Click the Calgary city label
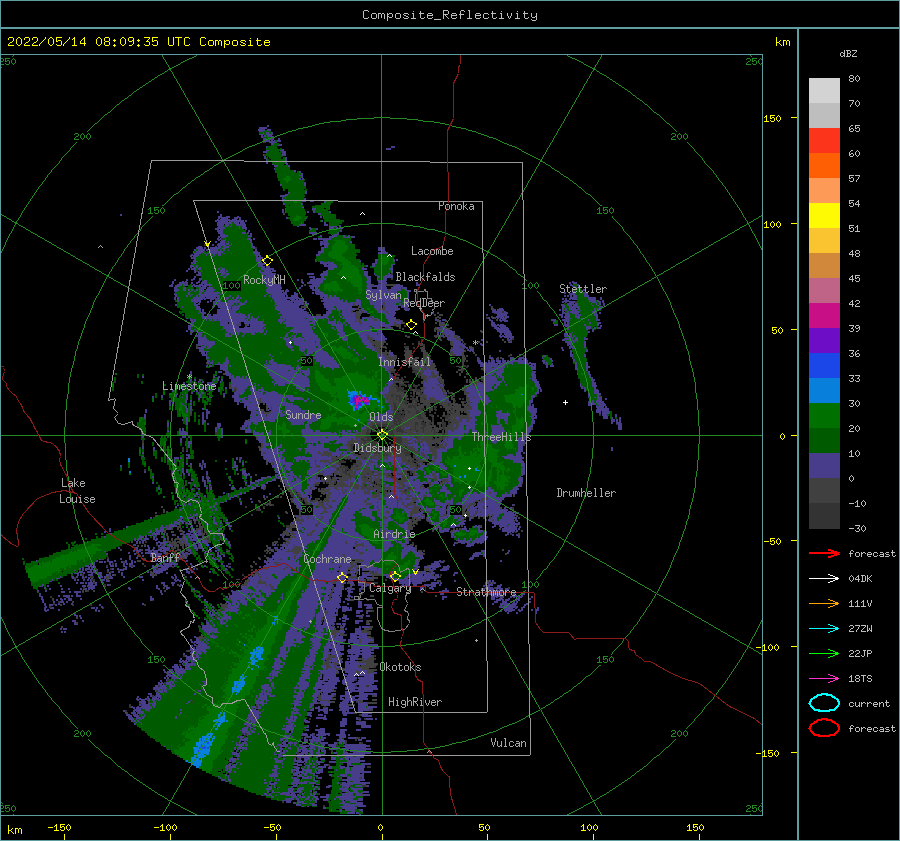The image size is (900, 841). [x=390, y=588]
